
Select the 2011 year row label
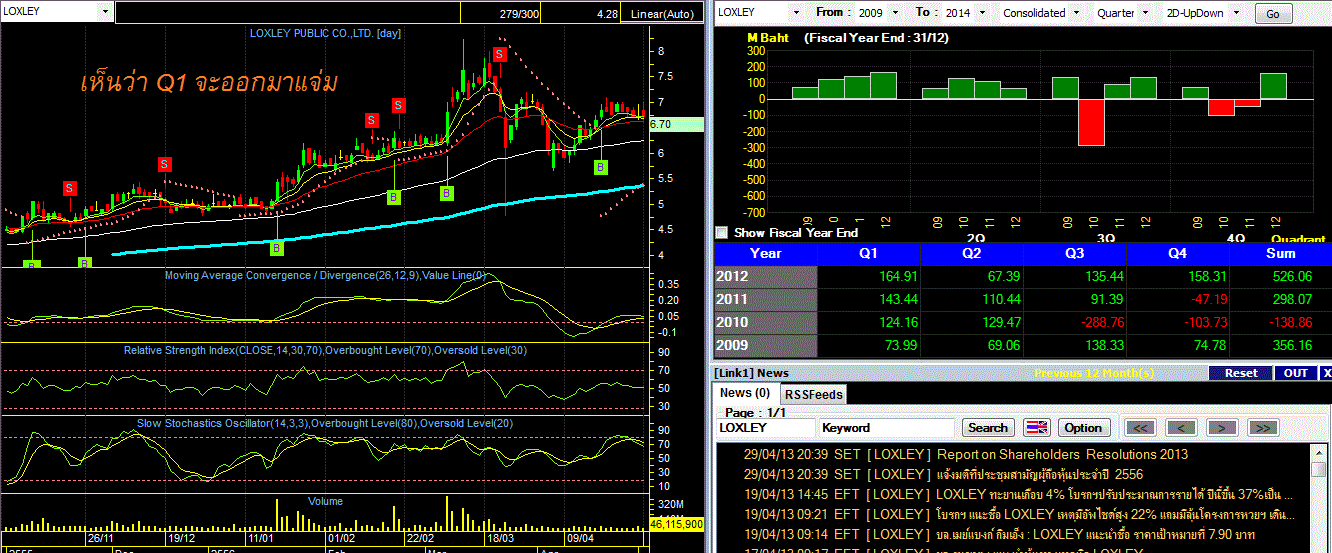(x=766, y=299)
